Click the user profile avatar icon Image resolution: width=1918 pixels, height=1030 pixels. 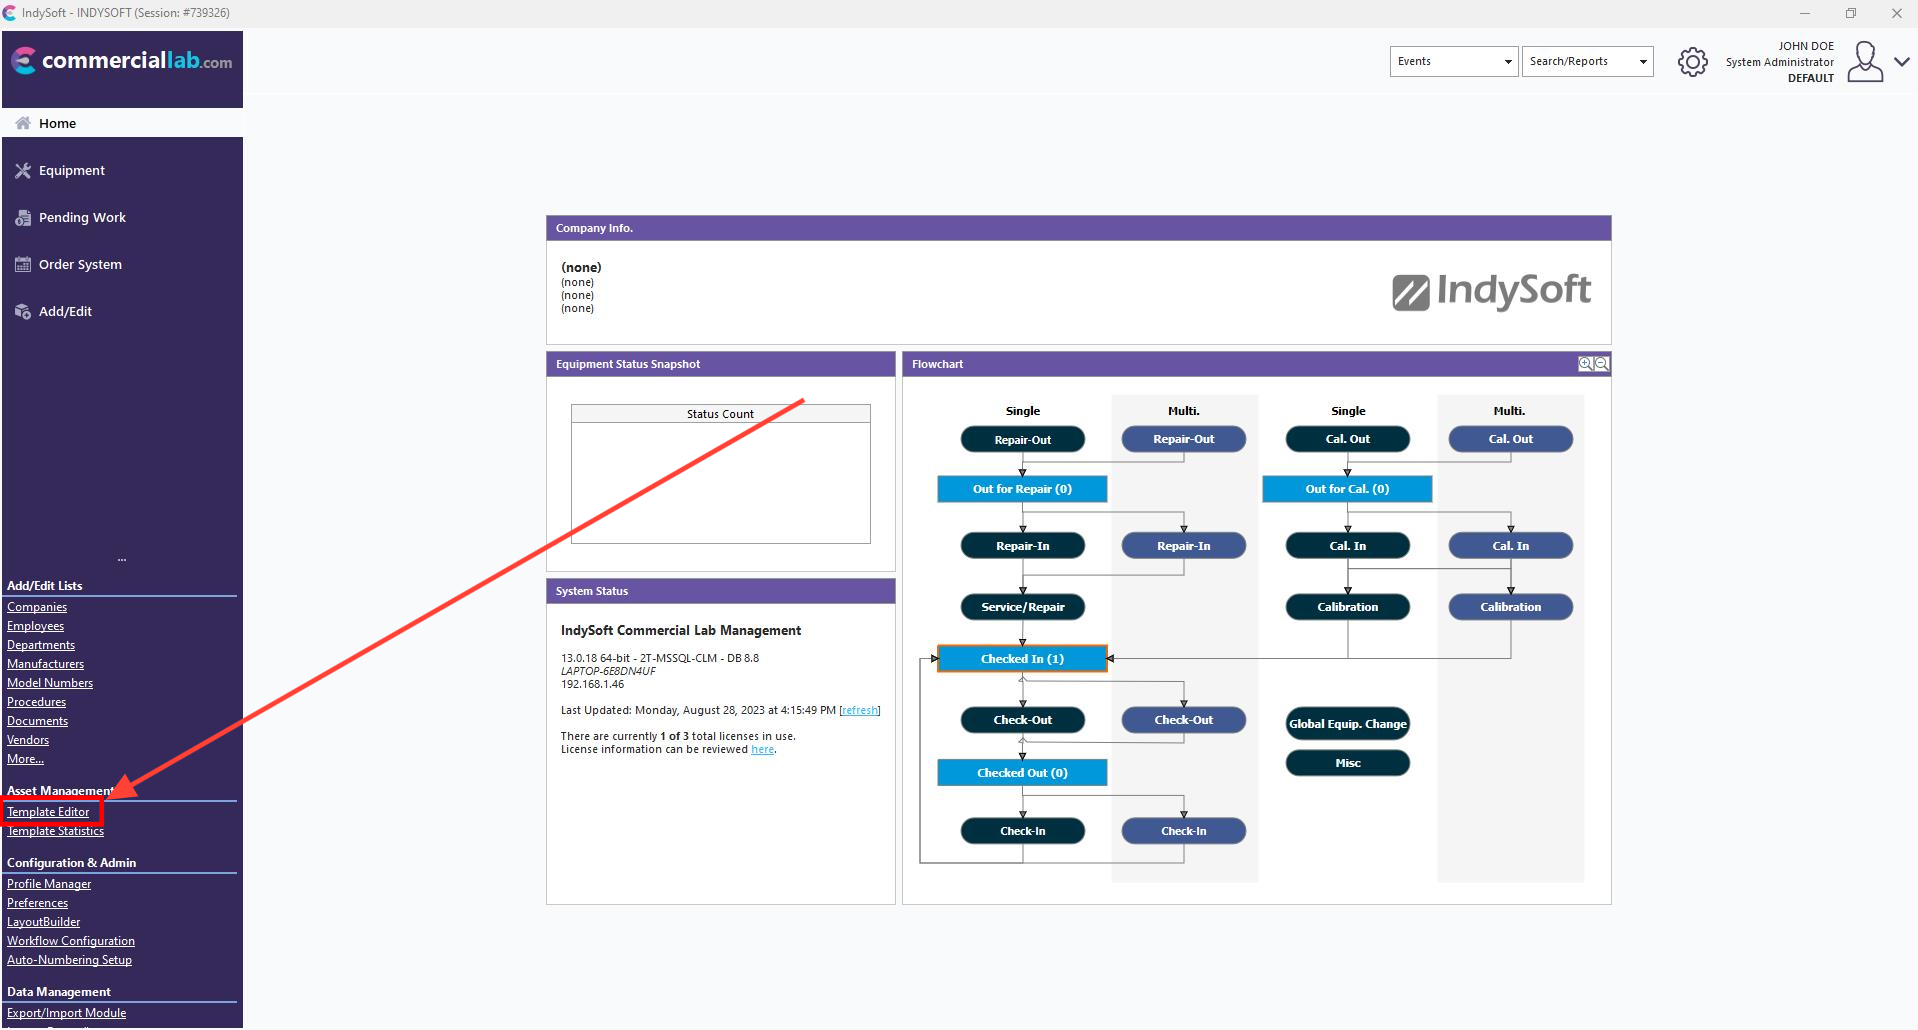click(1864, 62)
